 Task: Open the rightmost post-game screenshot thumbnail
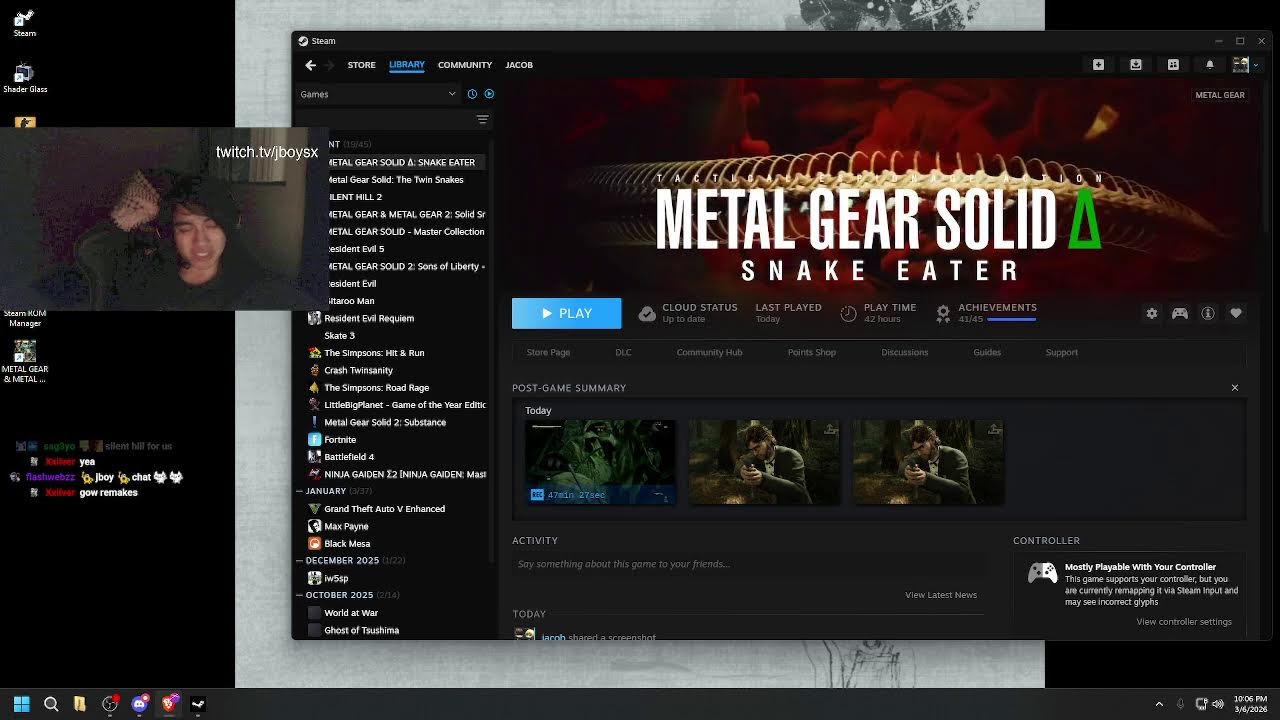(x=928, y=462)
